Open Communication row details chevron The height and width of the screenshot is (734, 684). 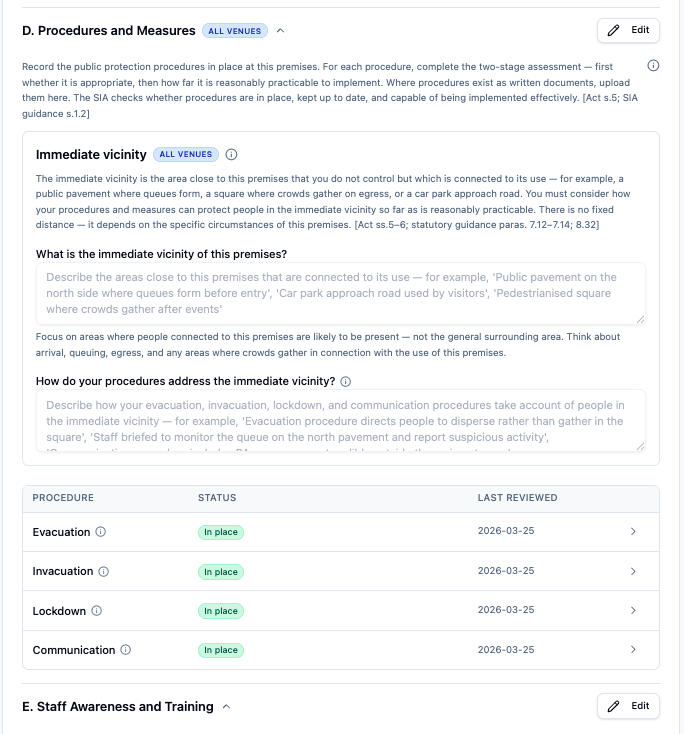click(633, 649)
